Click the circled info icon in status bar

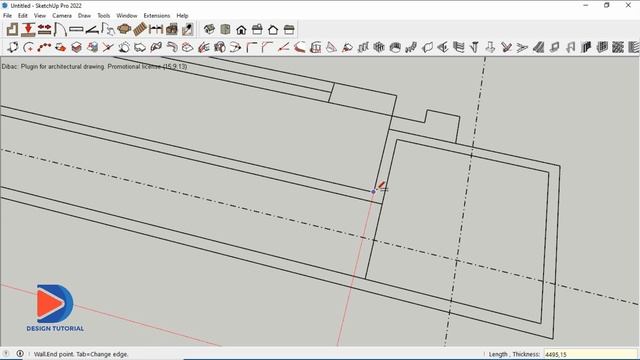(20, 353)
